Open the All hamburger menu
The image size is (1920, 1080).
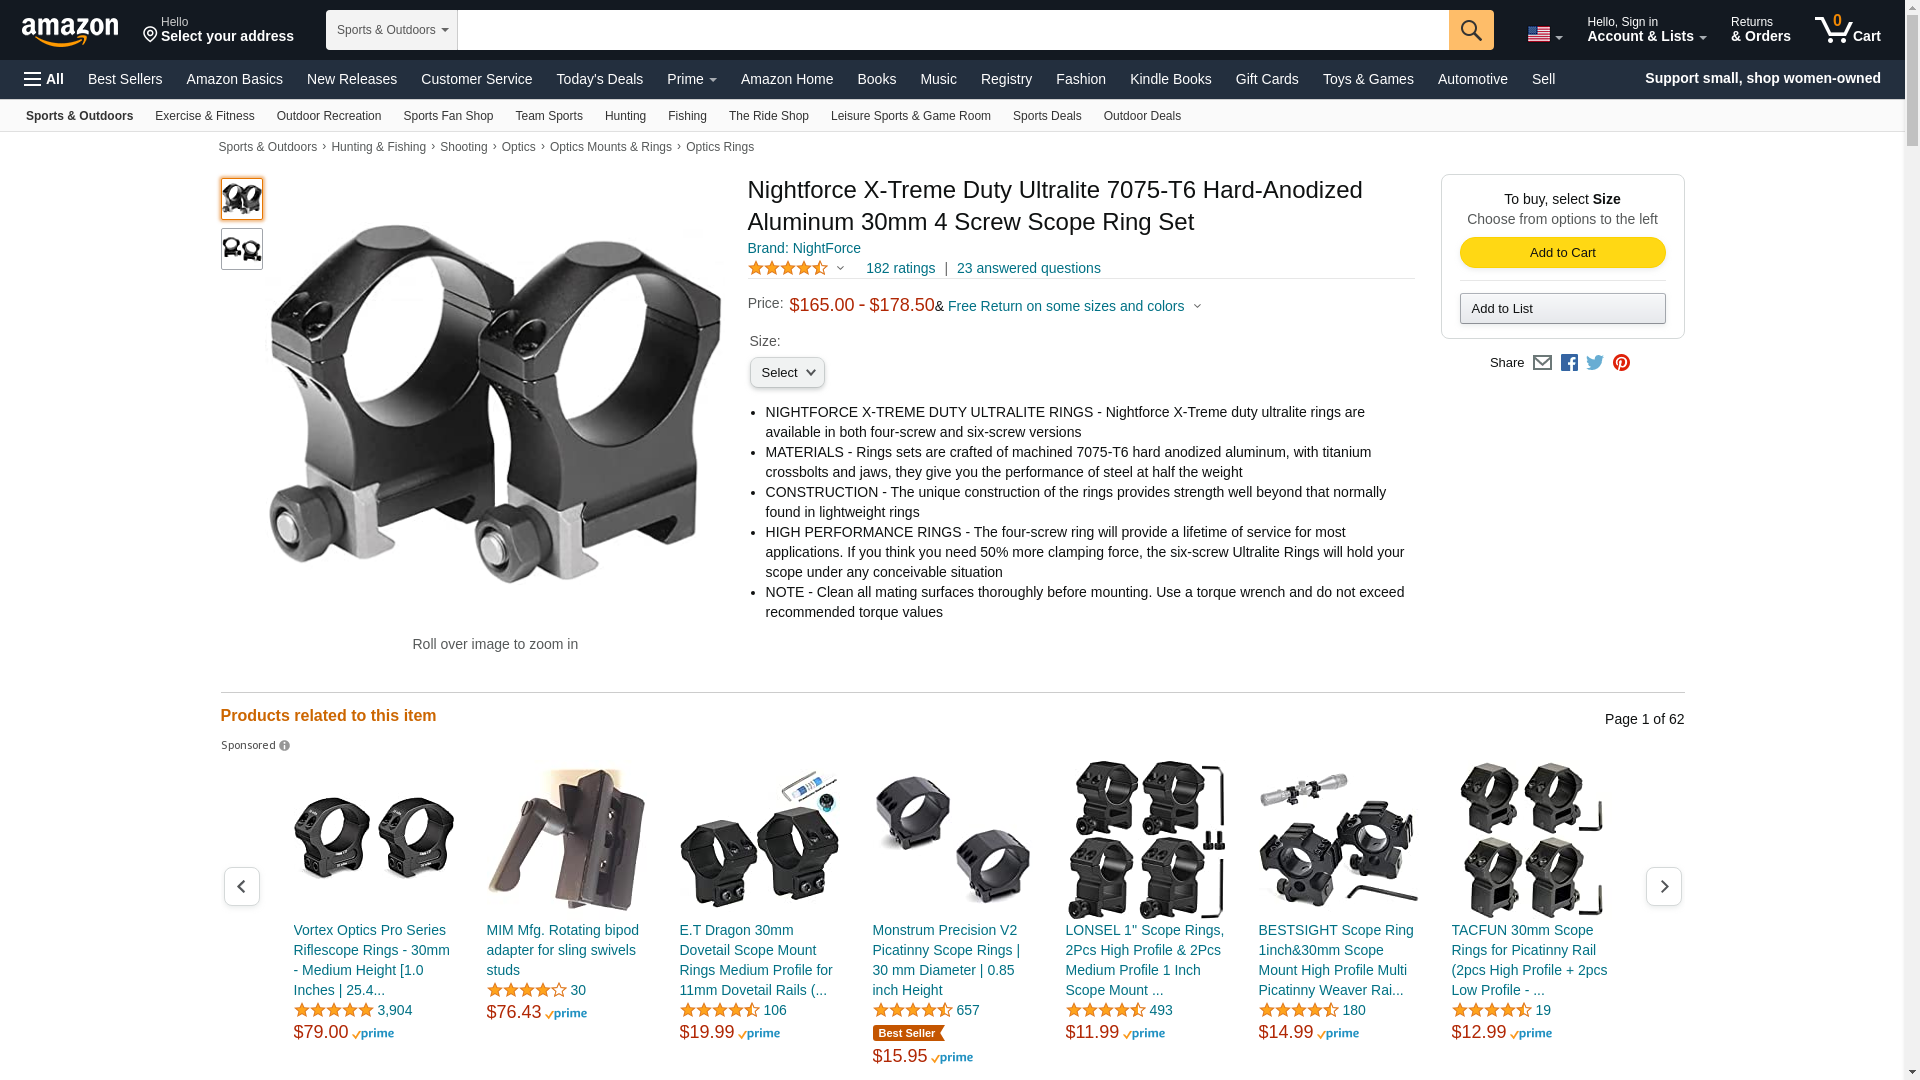tap(44, 79)
